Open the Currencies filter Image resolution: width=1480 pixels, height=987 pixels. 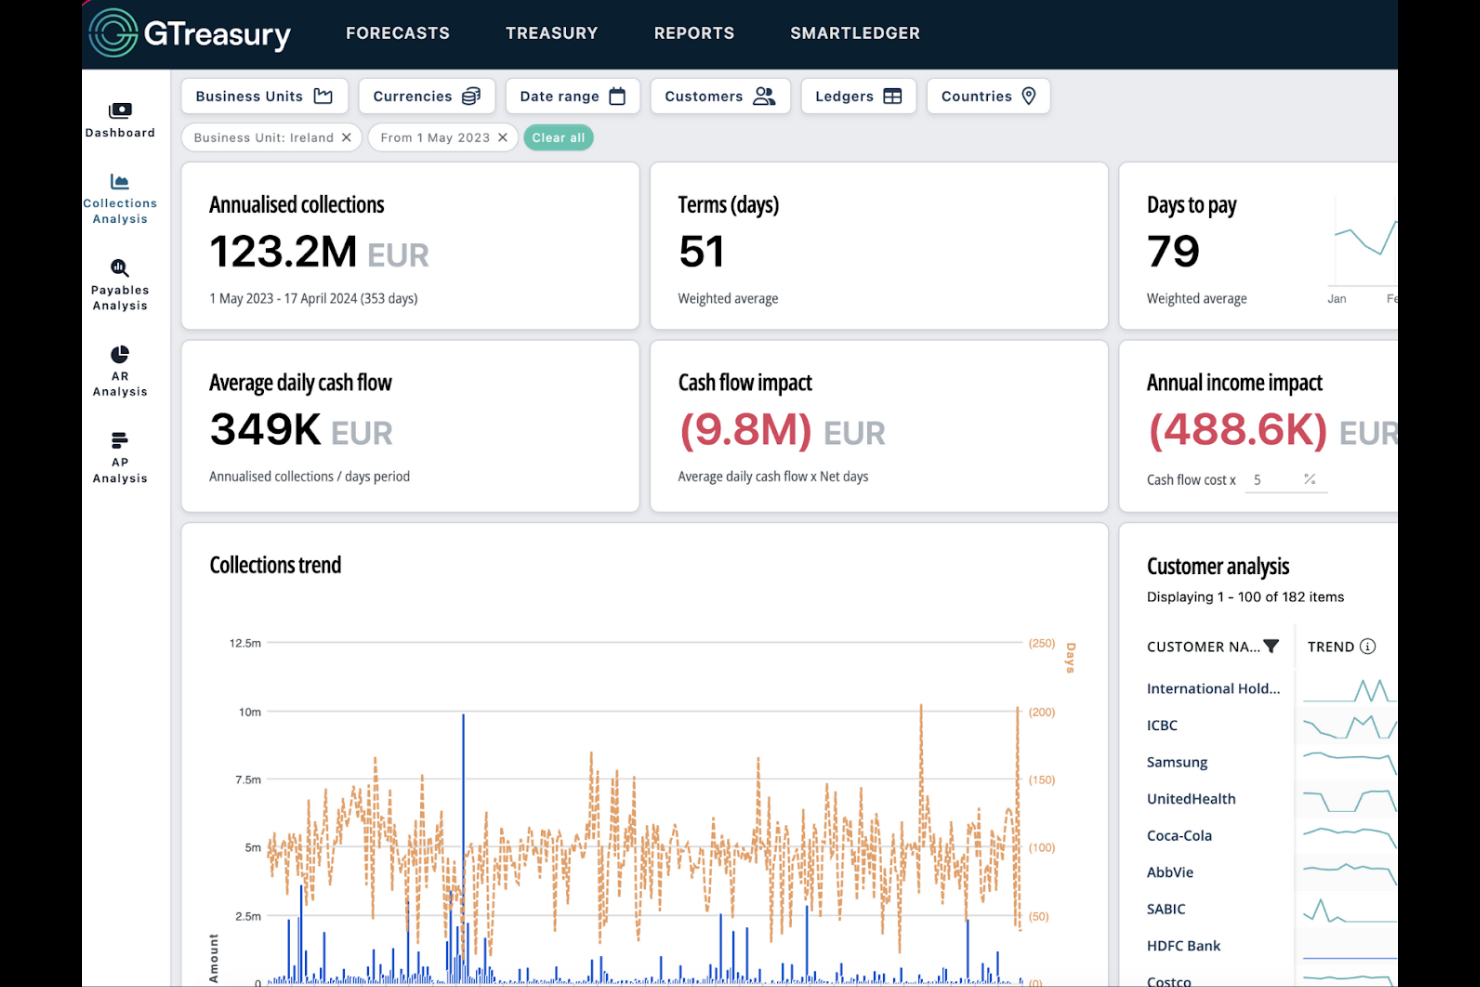tap(426, 96)
